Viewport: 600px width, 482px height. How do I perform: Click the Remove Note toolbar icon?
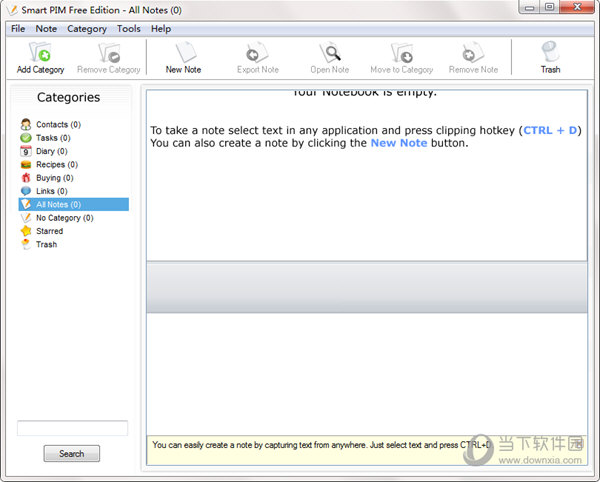tap(473, 52)
